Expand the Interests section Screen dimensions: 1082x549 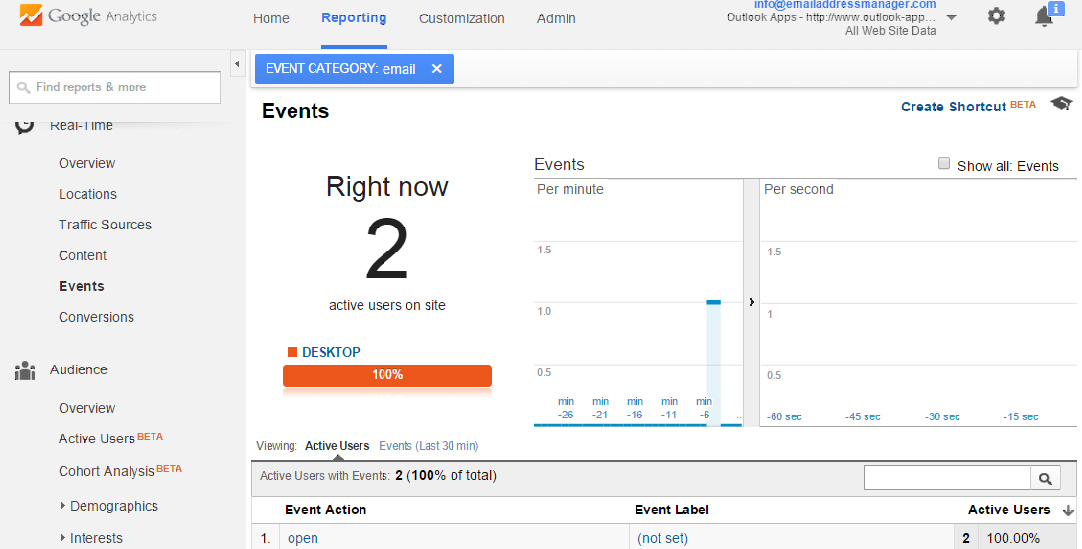[x=63, y=538]
